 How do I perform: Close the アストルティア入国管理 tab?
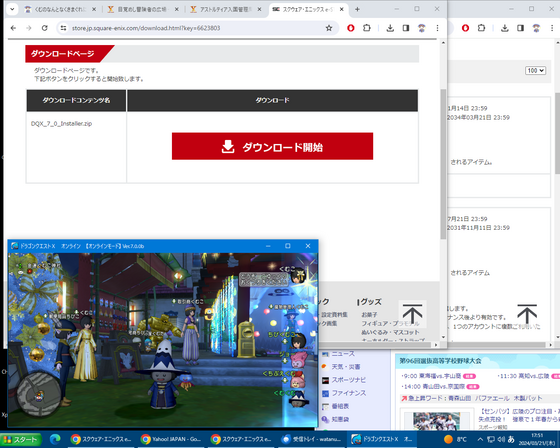point(259,10)
